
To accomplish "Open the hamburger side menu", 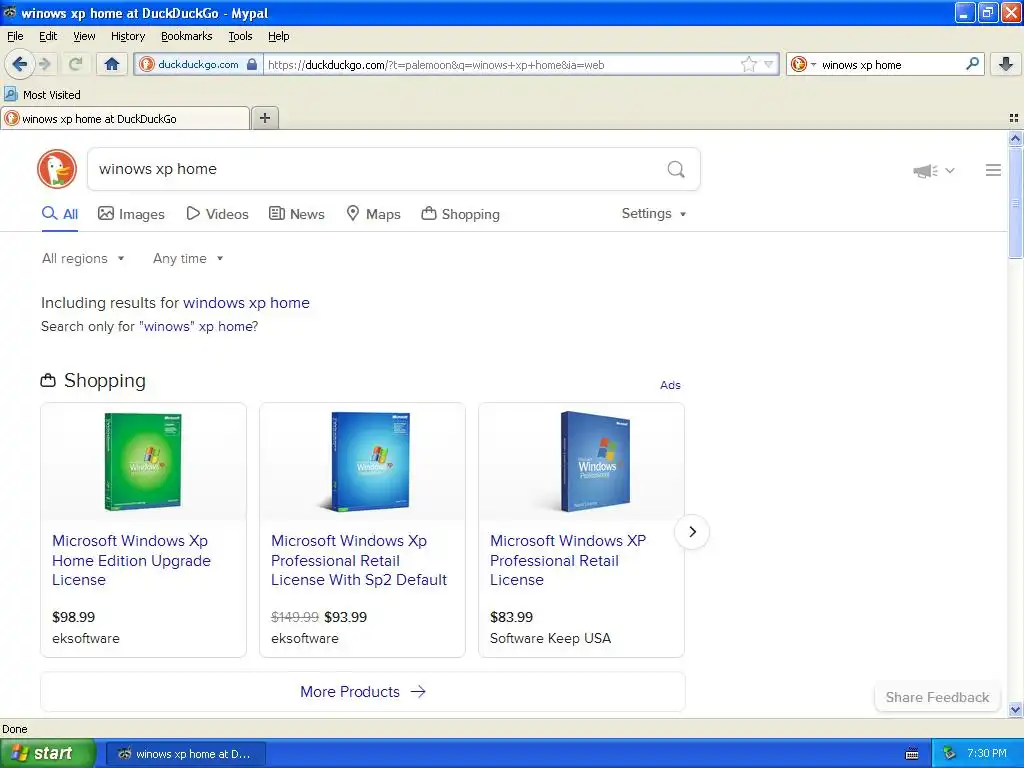I will [993, 170].
